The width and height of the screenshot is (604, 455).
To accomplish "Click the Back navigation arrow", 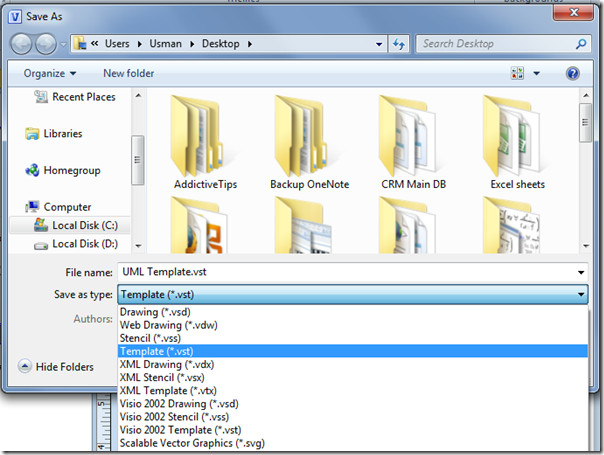I will coord(21,44).
